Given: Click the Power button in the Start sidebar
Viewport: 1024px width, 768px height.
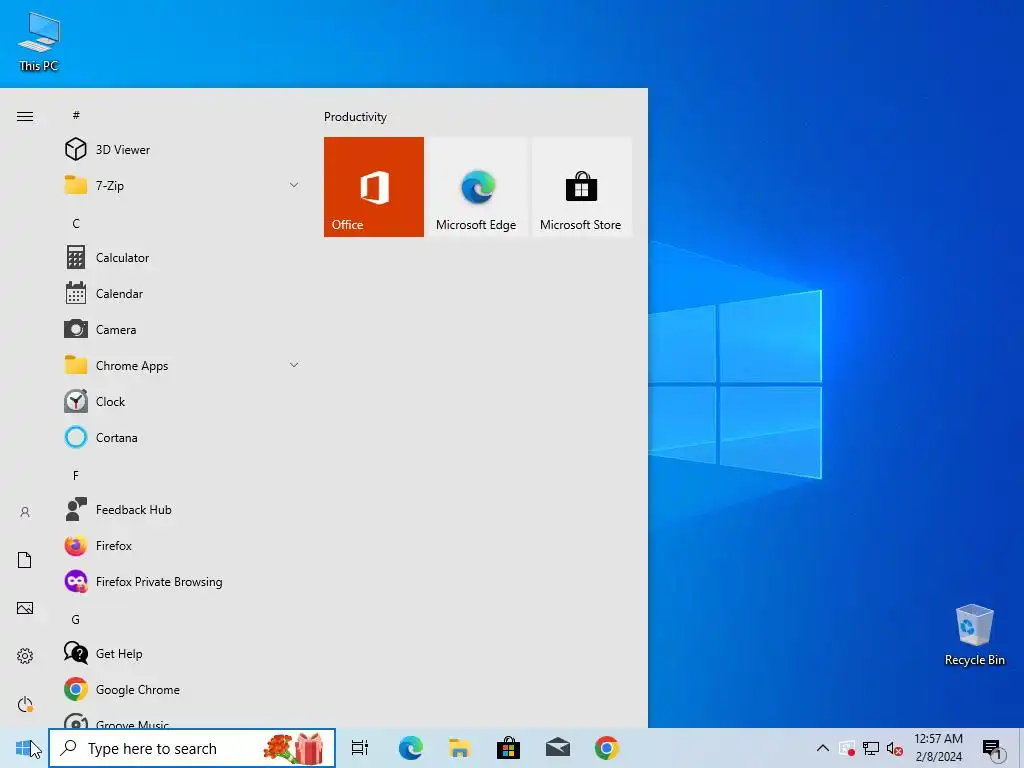Looking at the screenshot, I should [x=25, y=704].
